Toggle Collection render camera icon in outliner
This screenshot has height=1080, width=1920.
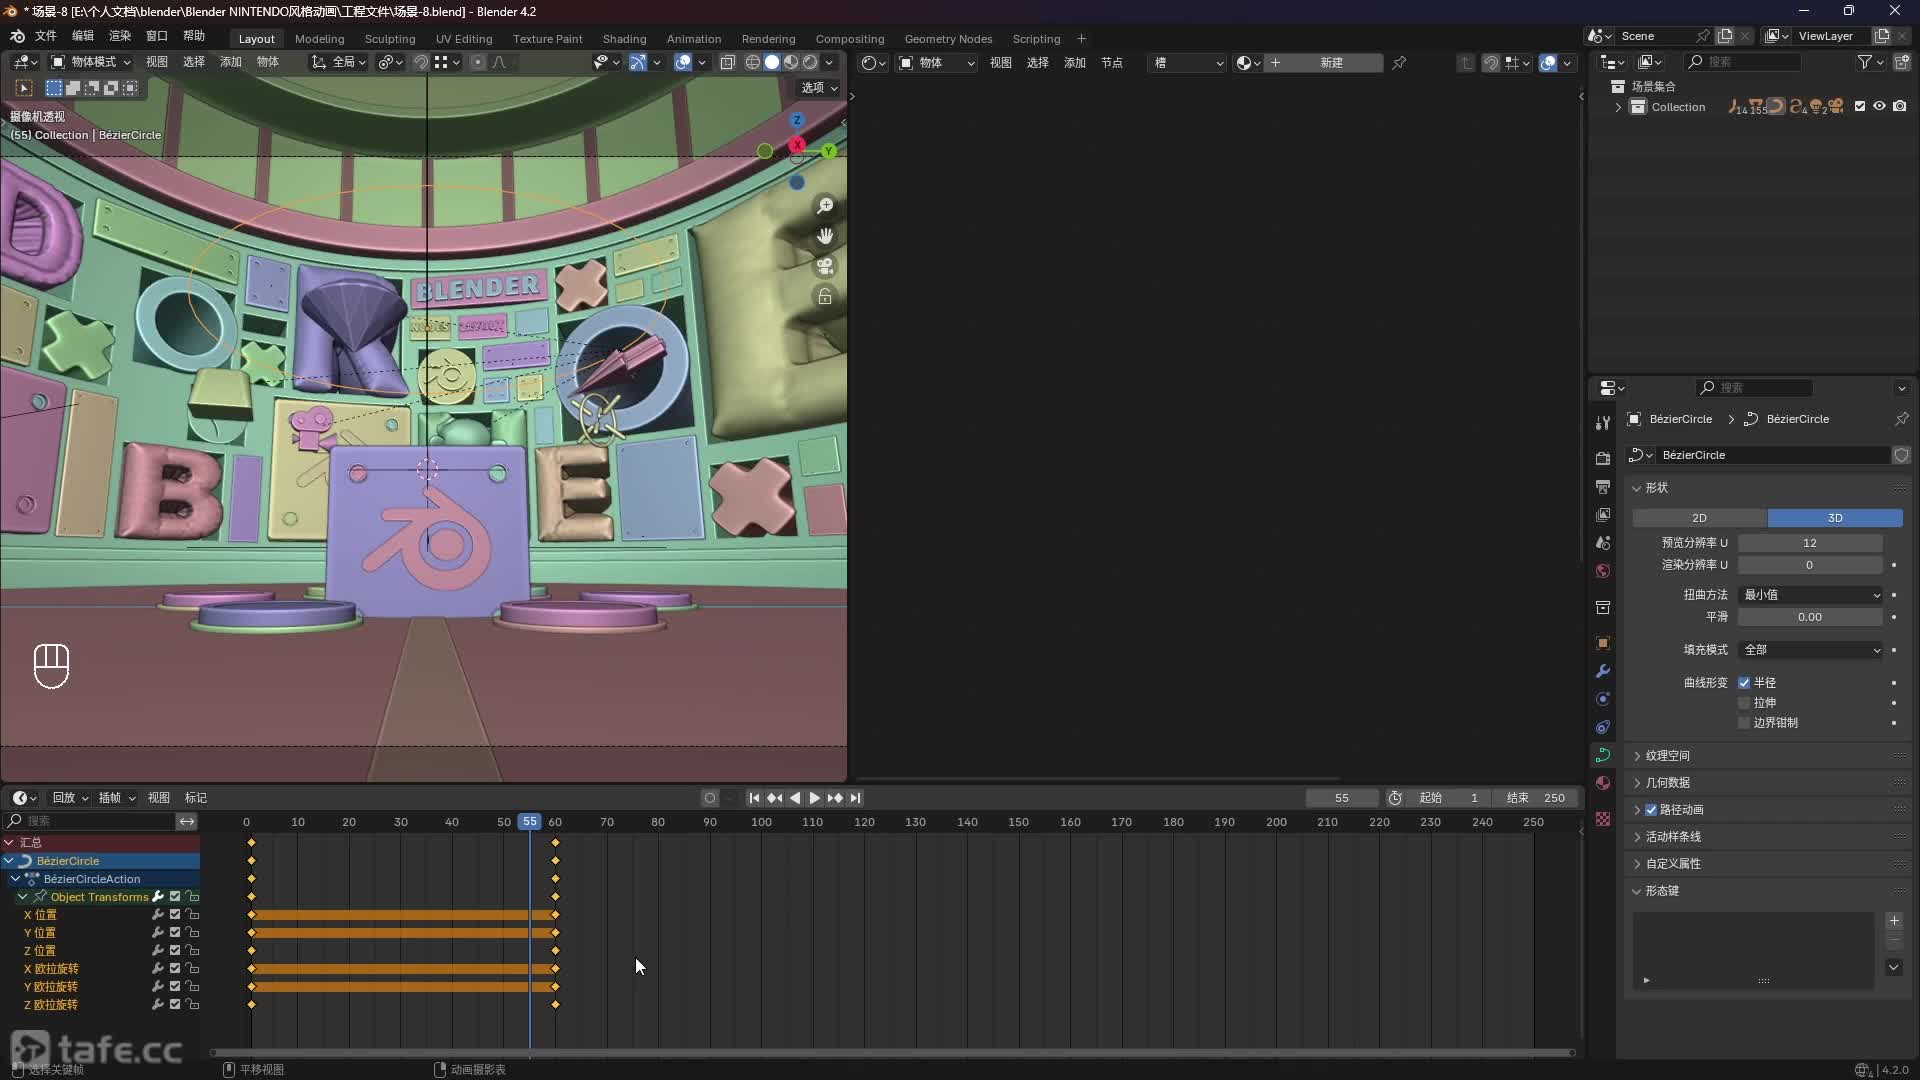1900,106
